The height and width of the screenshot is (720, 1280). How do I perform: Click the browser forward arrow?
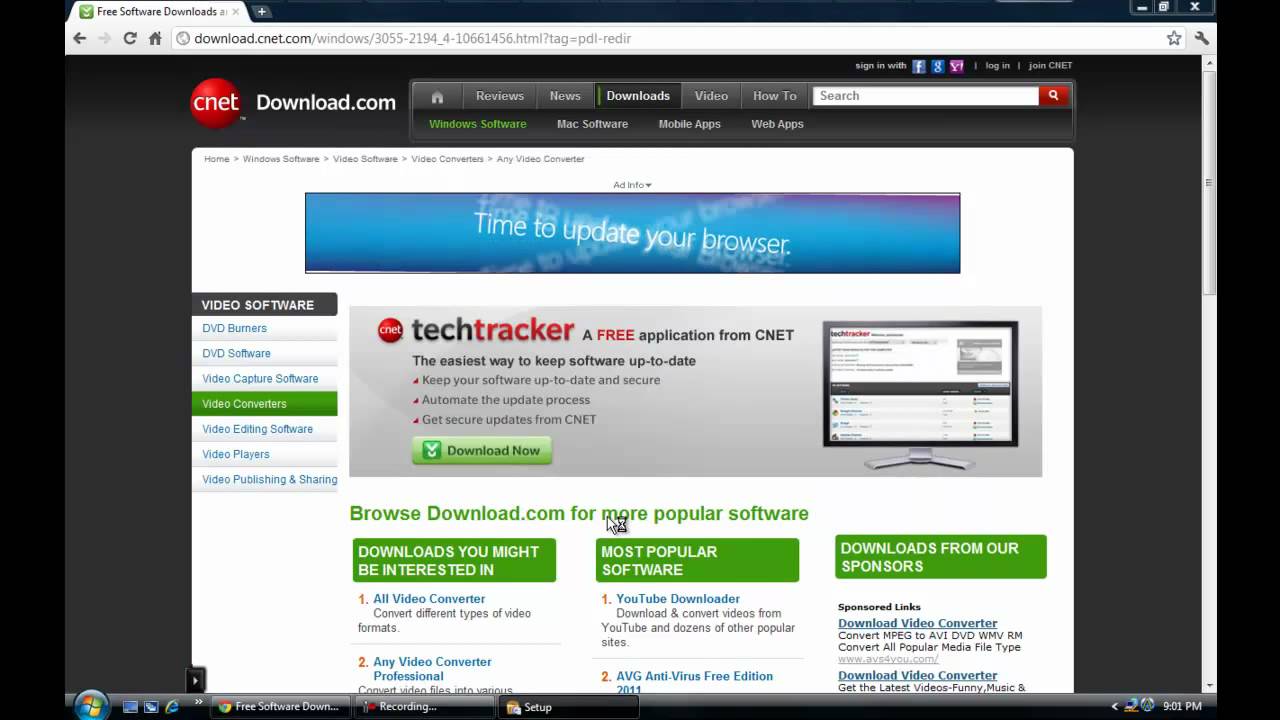(x=104, y=38)
